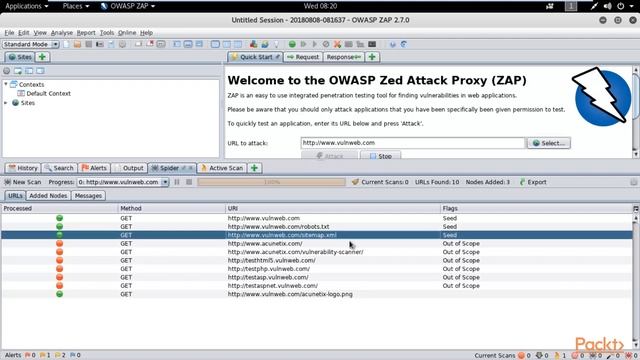Viewport: 640px width, 360px height.
Task: Switch to the Active Scan tab
Action: (x=222, y=168)
